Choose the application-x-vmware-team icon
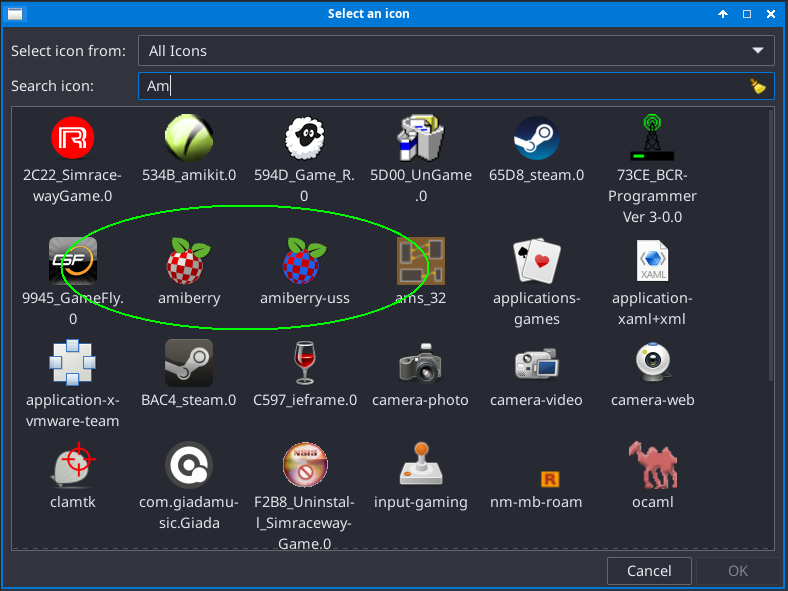Image resolution: width=788 pixels, height=591 pixels. coord(72,363)
